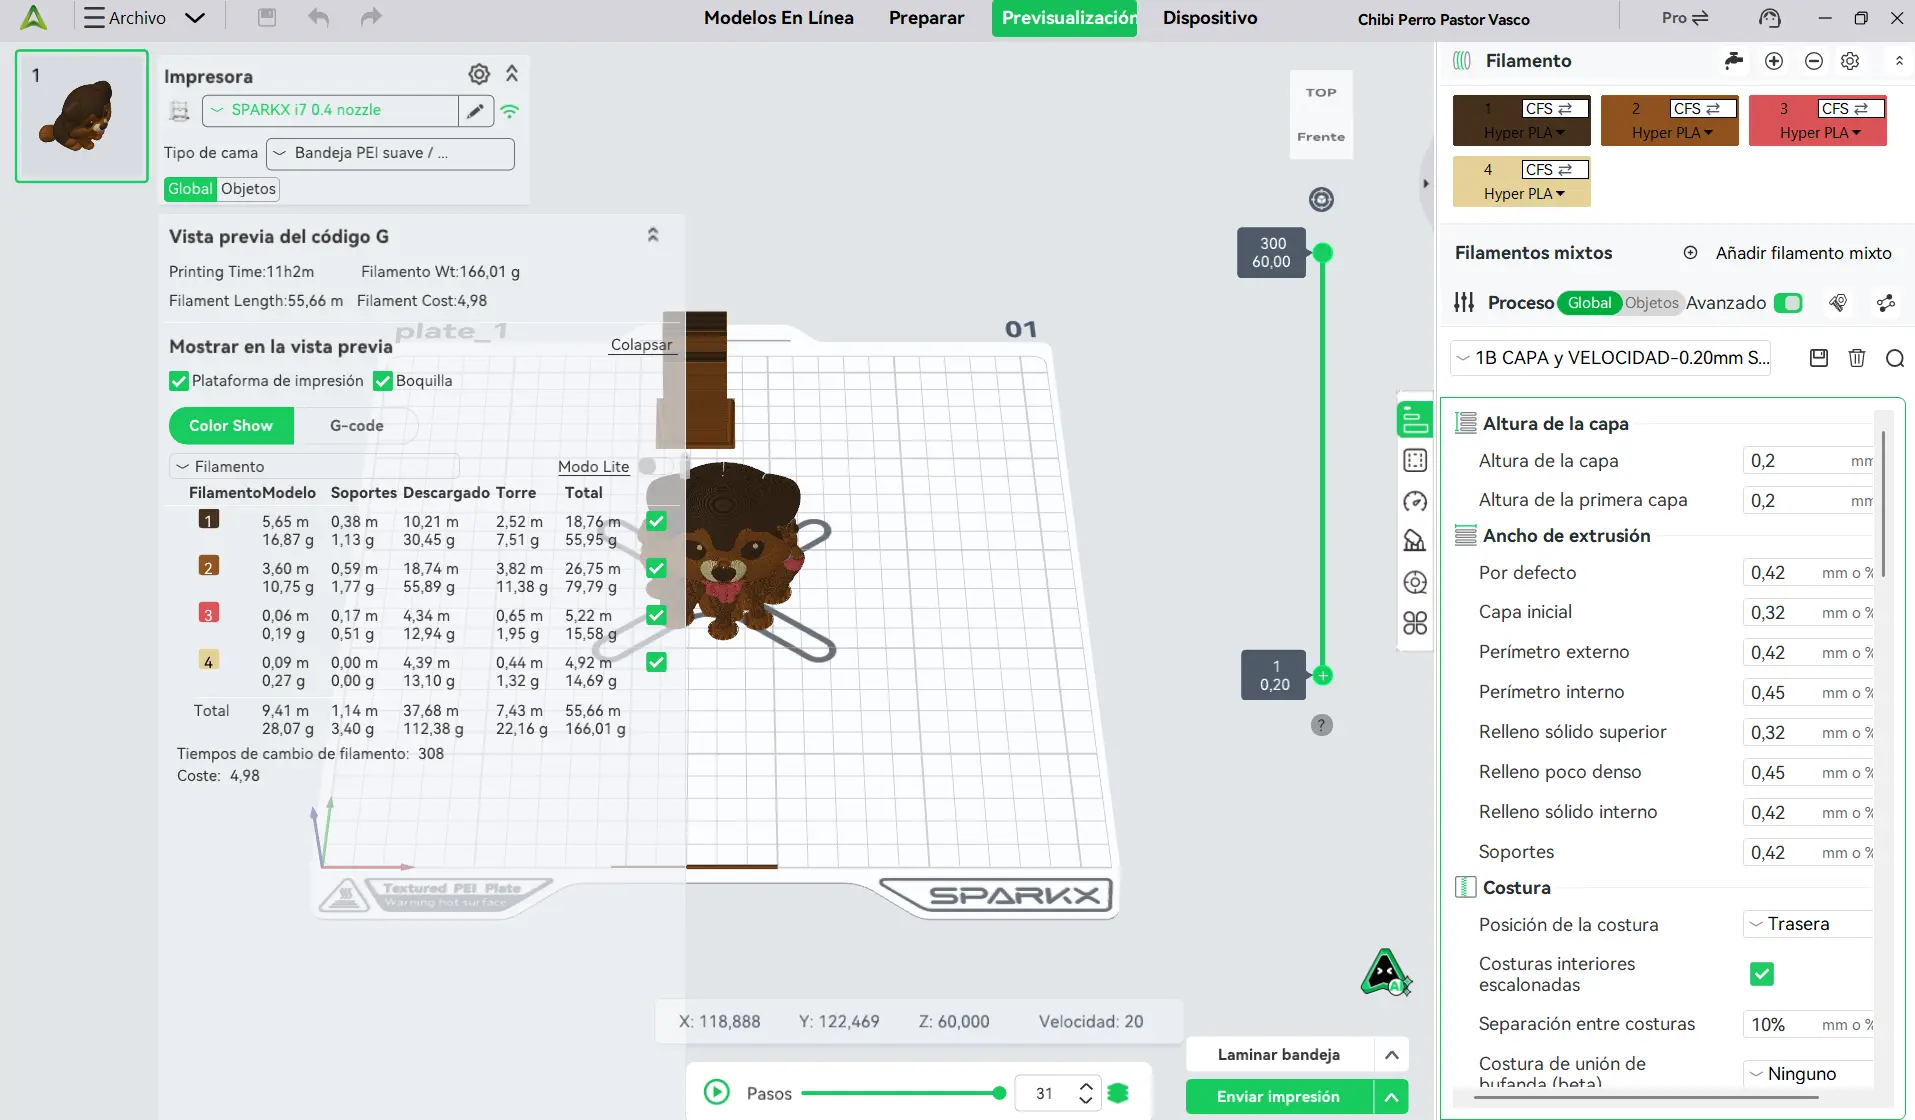Uncheck the Boquilla checkbox
The width and height of the screenshot is (1915, 1120).
[x=383, y=381]
